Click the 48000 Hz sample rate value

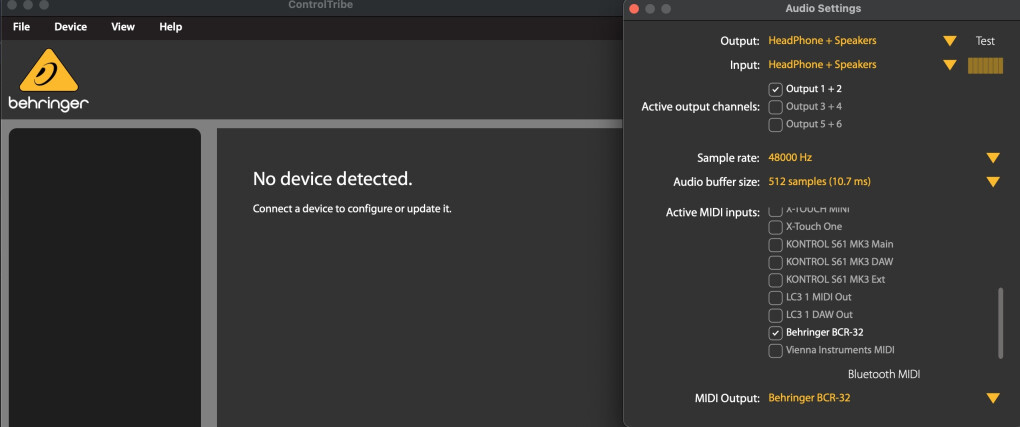point(790,158)
